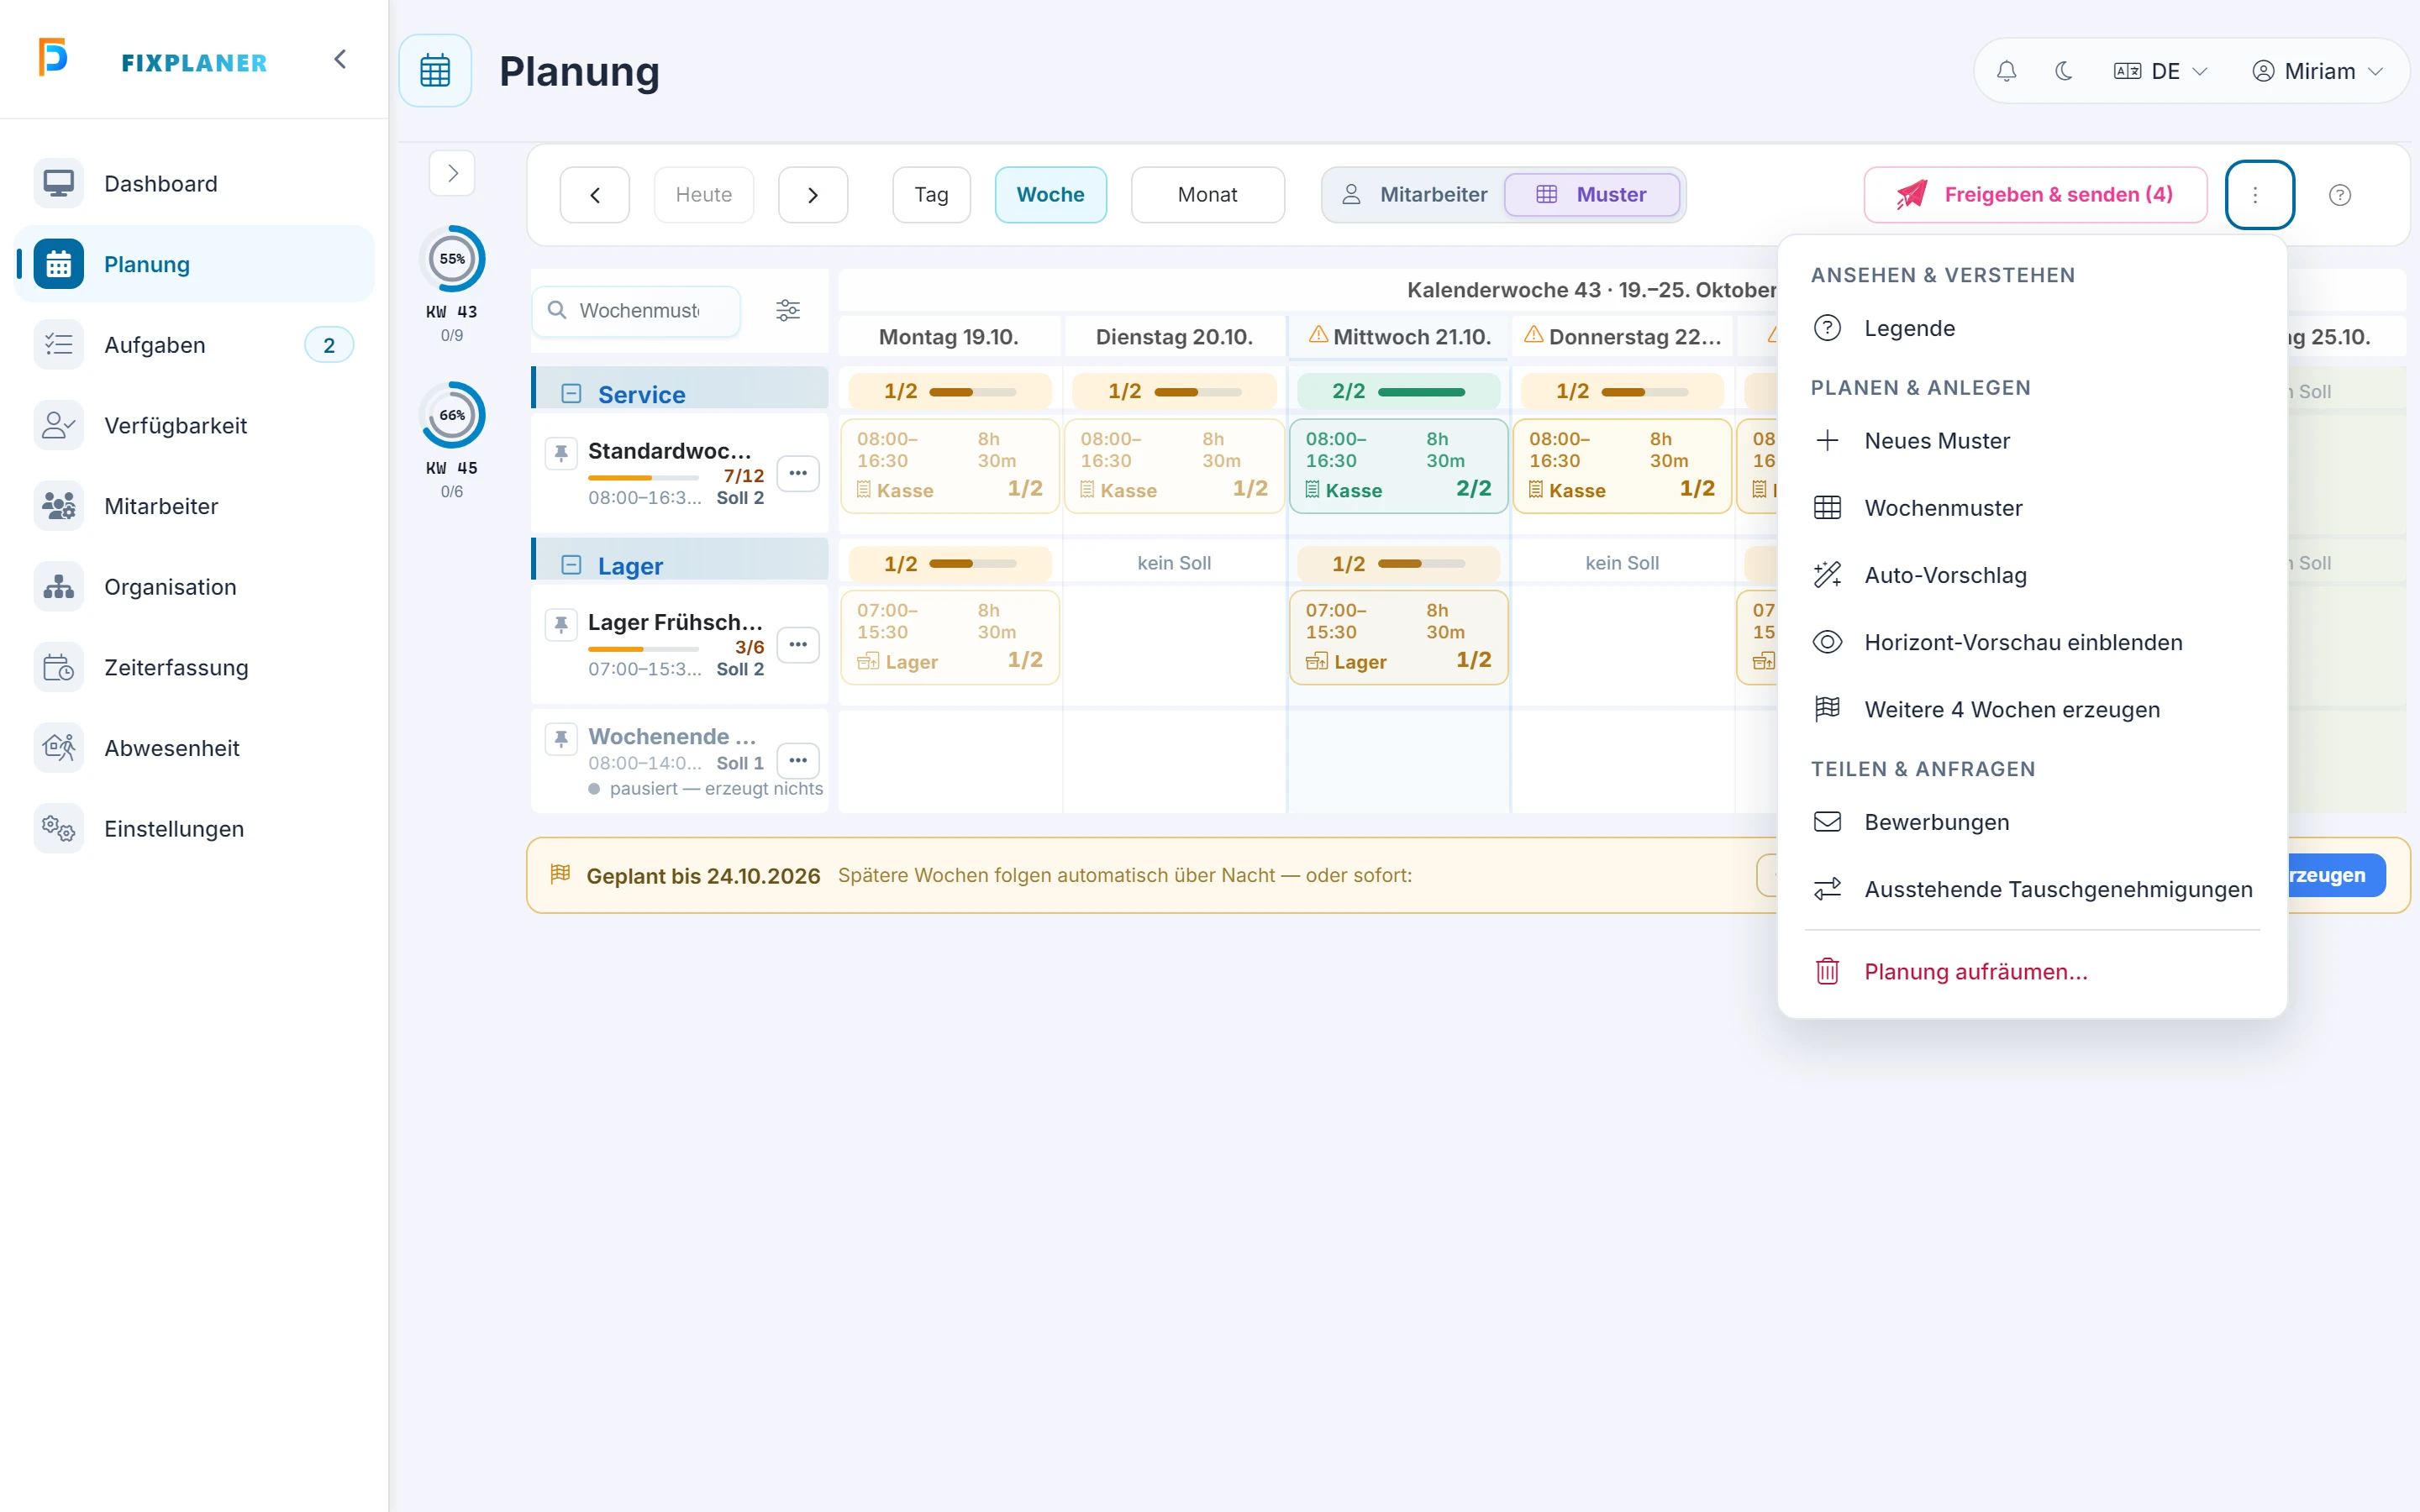Collapse the sidebar with the chevron
This screenshot has height=1512, width=2420.
[340, 60]
